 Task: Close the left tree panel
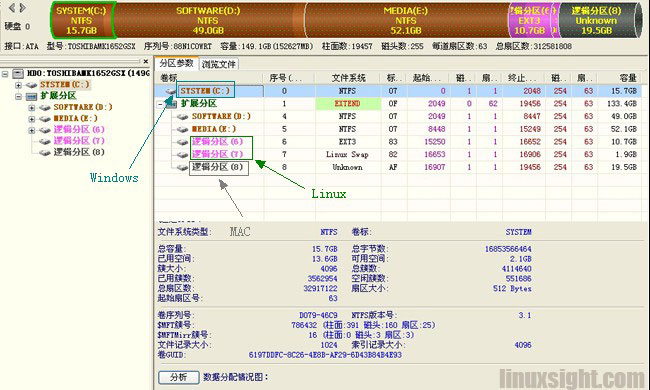tap(146, 61)
